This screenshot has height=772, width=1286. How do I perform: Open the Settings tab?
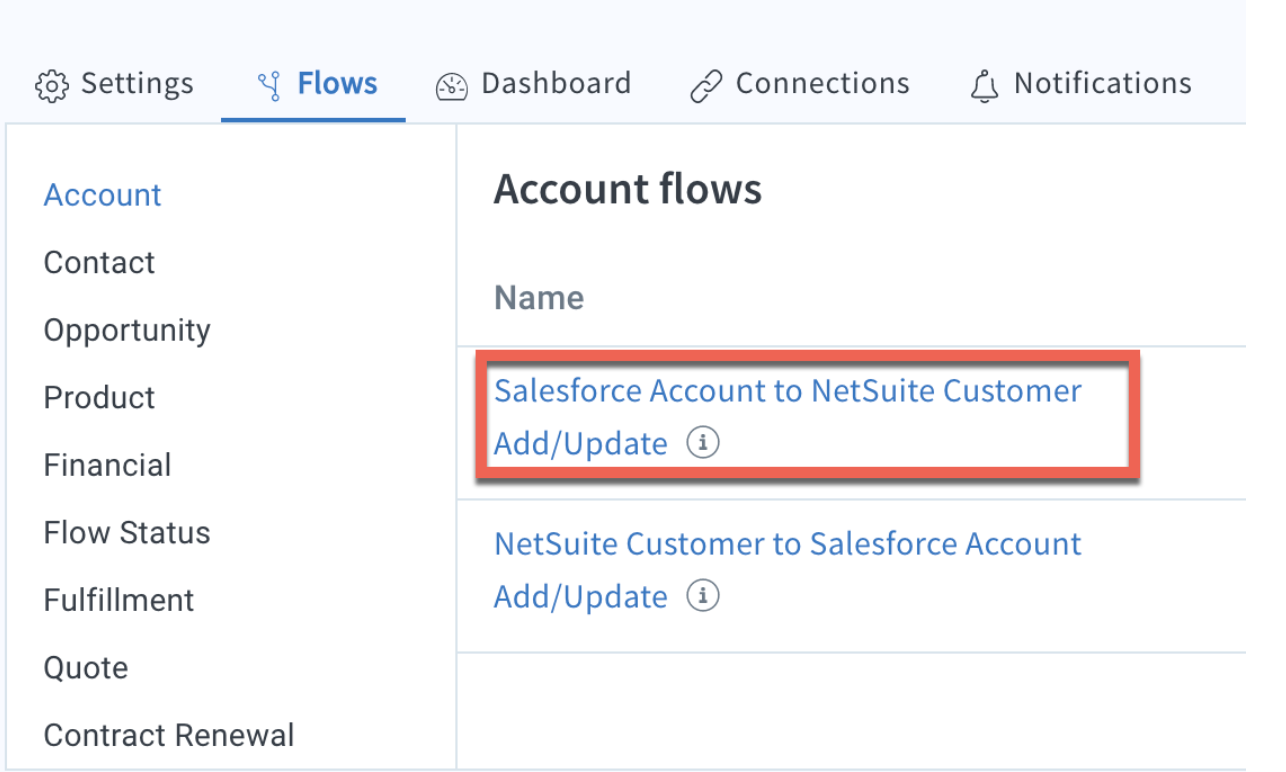pyautogui.click(x=114, y=84)
